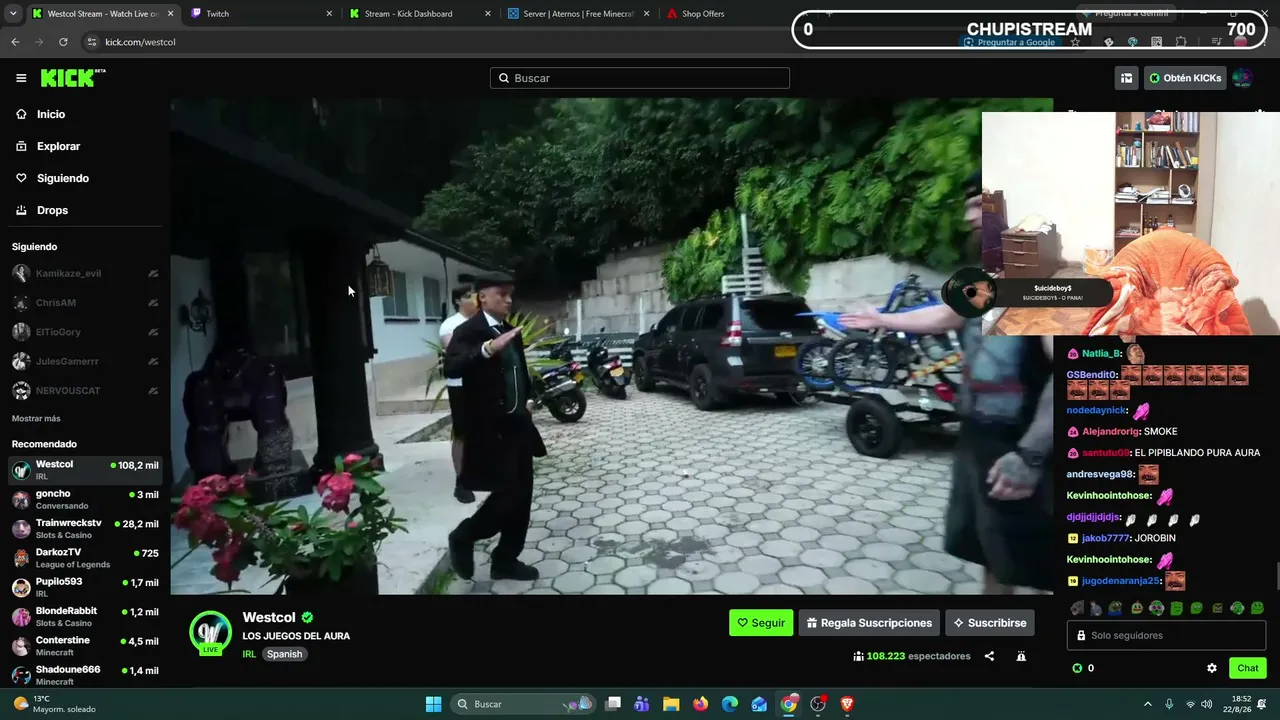Reload the page with the refresh icon

pos(63,42)
